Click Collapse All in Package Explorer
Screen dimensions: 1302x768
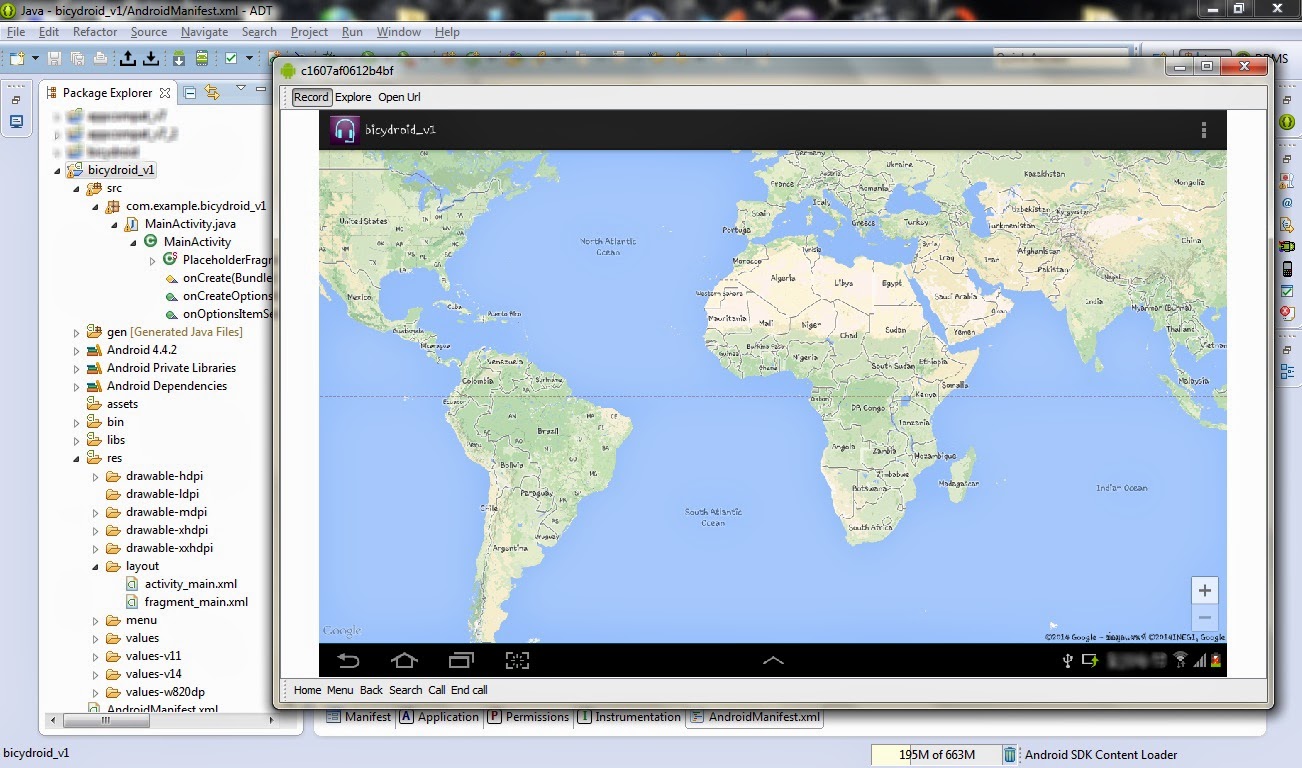(x=190, y=92)
